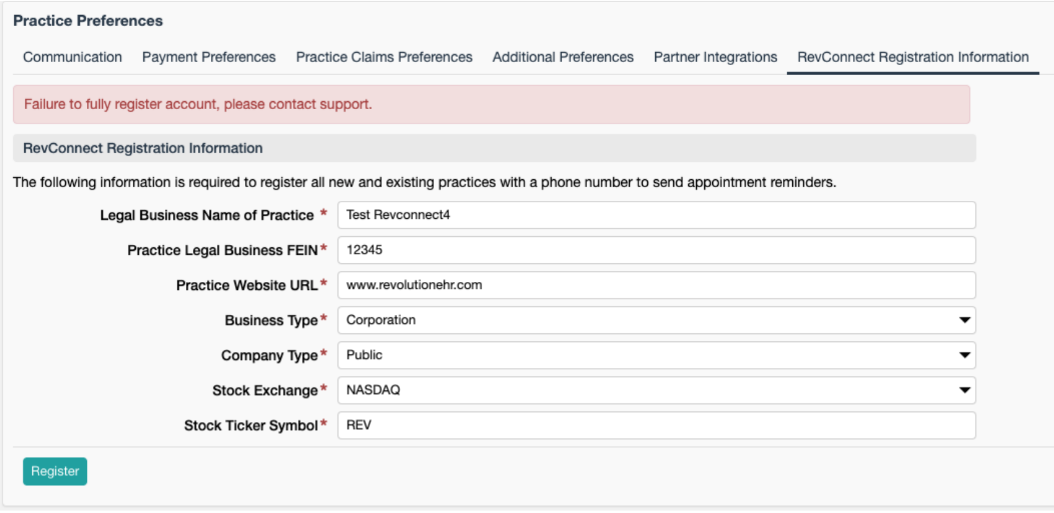1054x513 pixels.
Task: Click into the Practice Legal Business FEIN field
Action: (656, 250)
